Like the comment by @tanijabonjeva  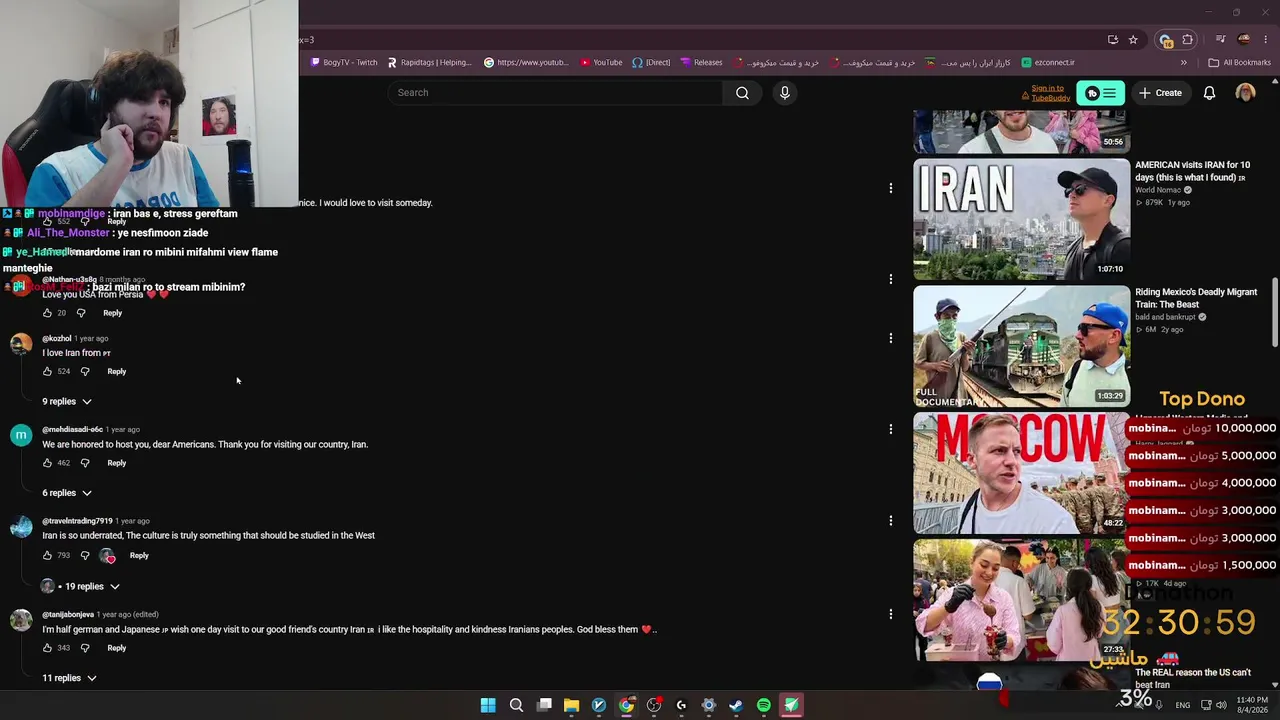tap(47, 648)
